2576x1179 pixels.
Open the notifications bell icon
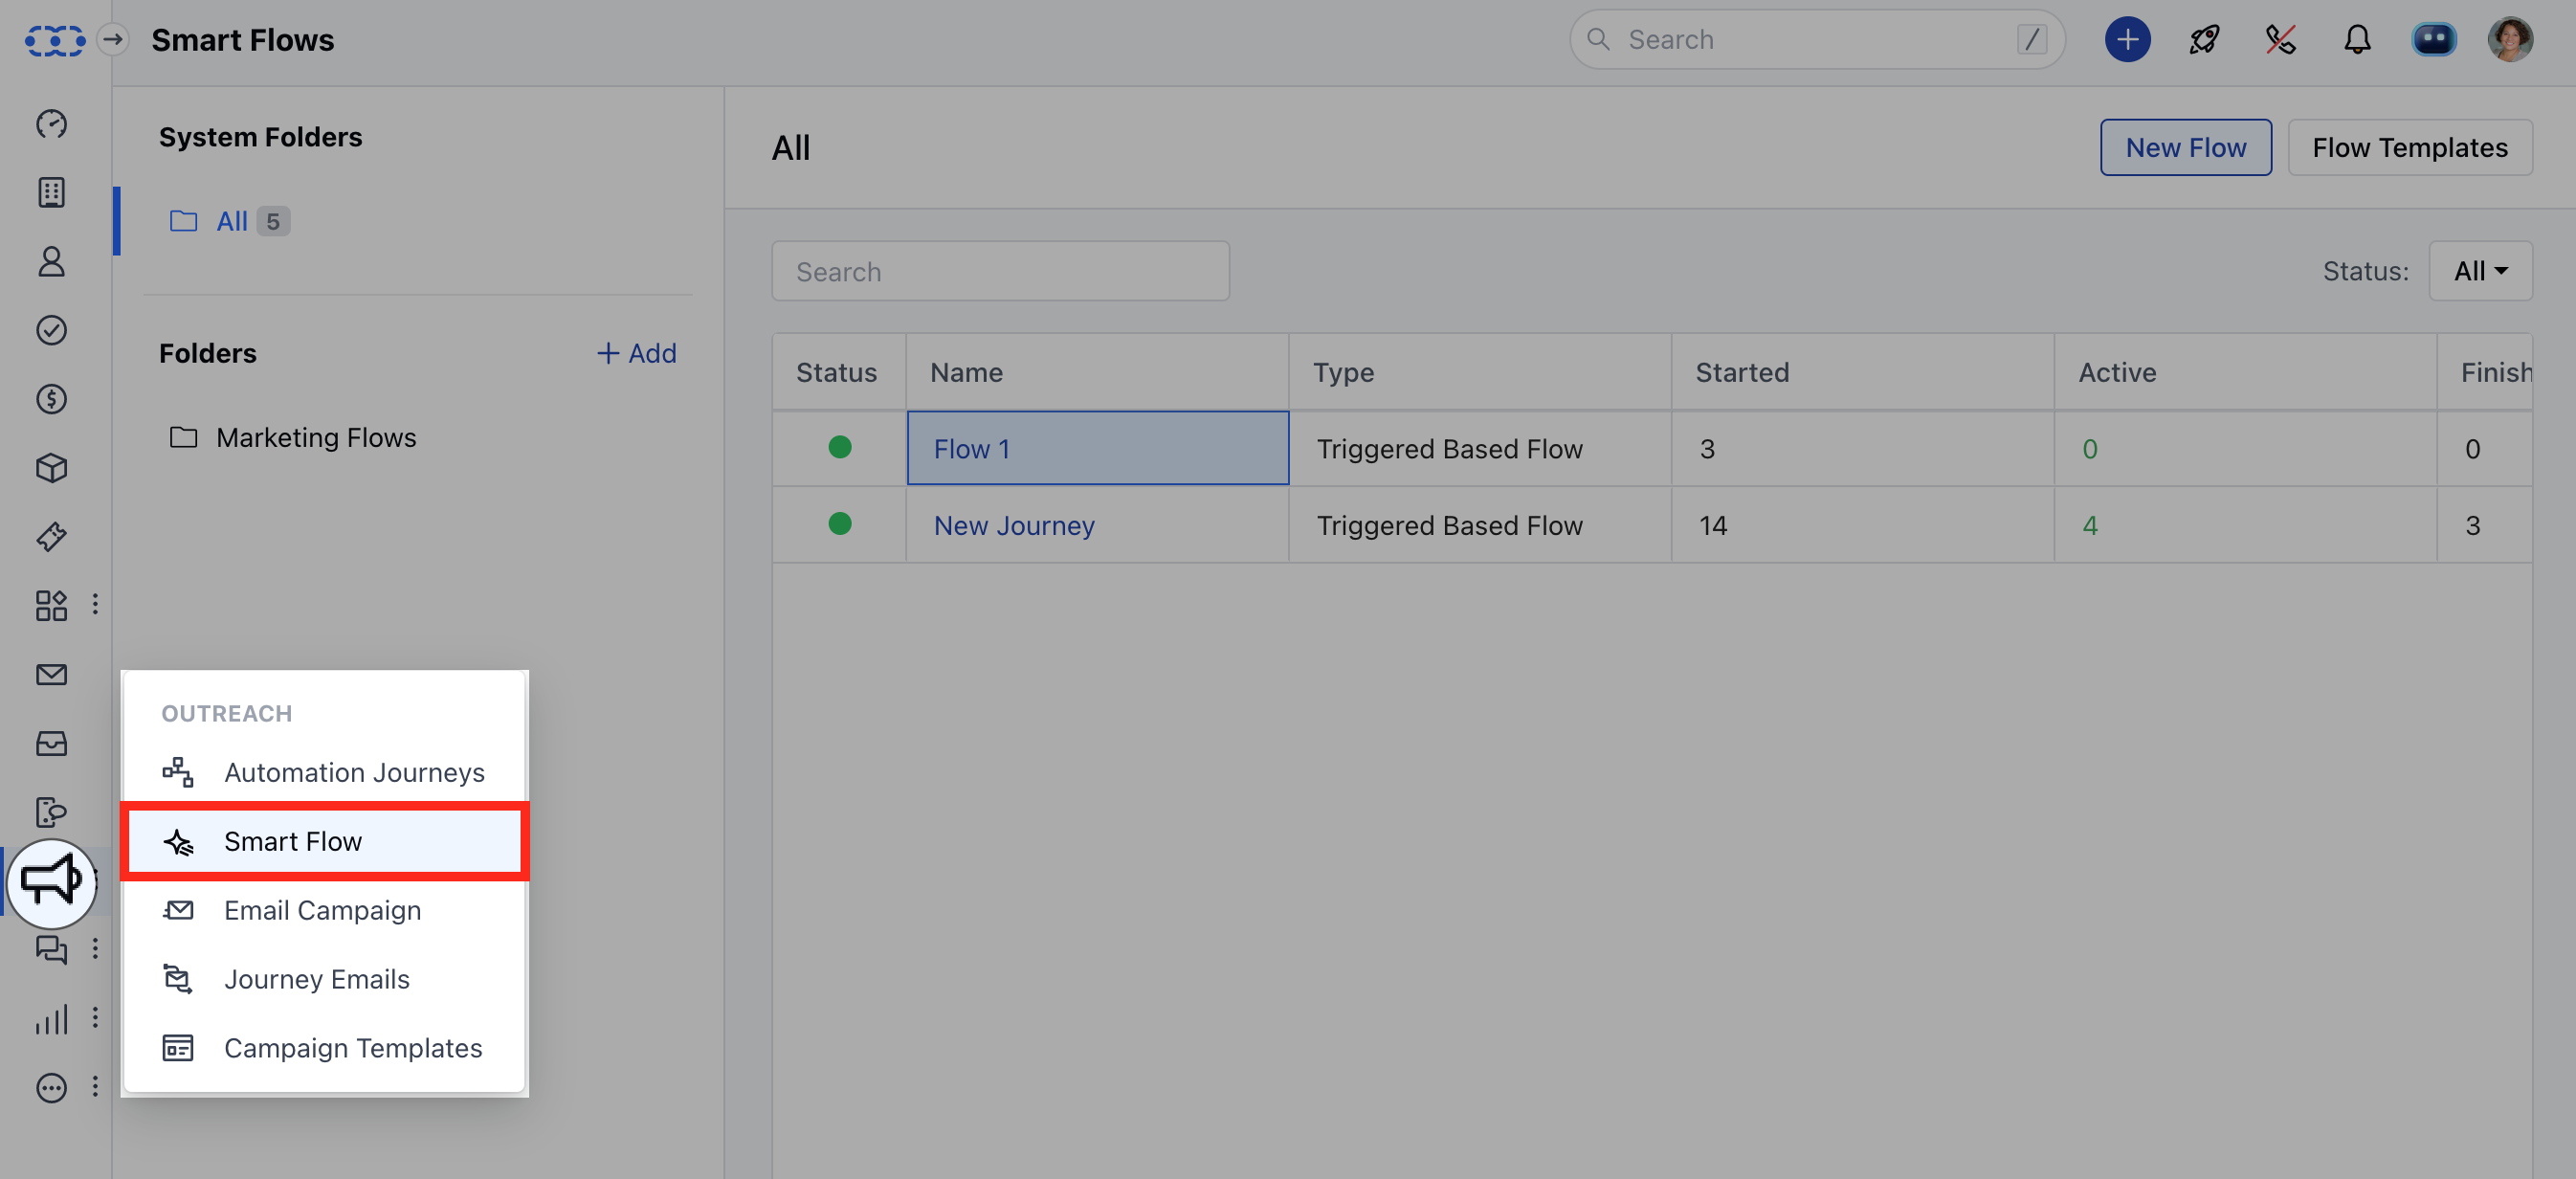(2357, 40)
